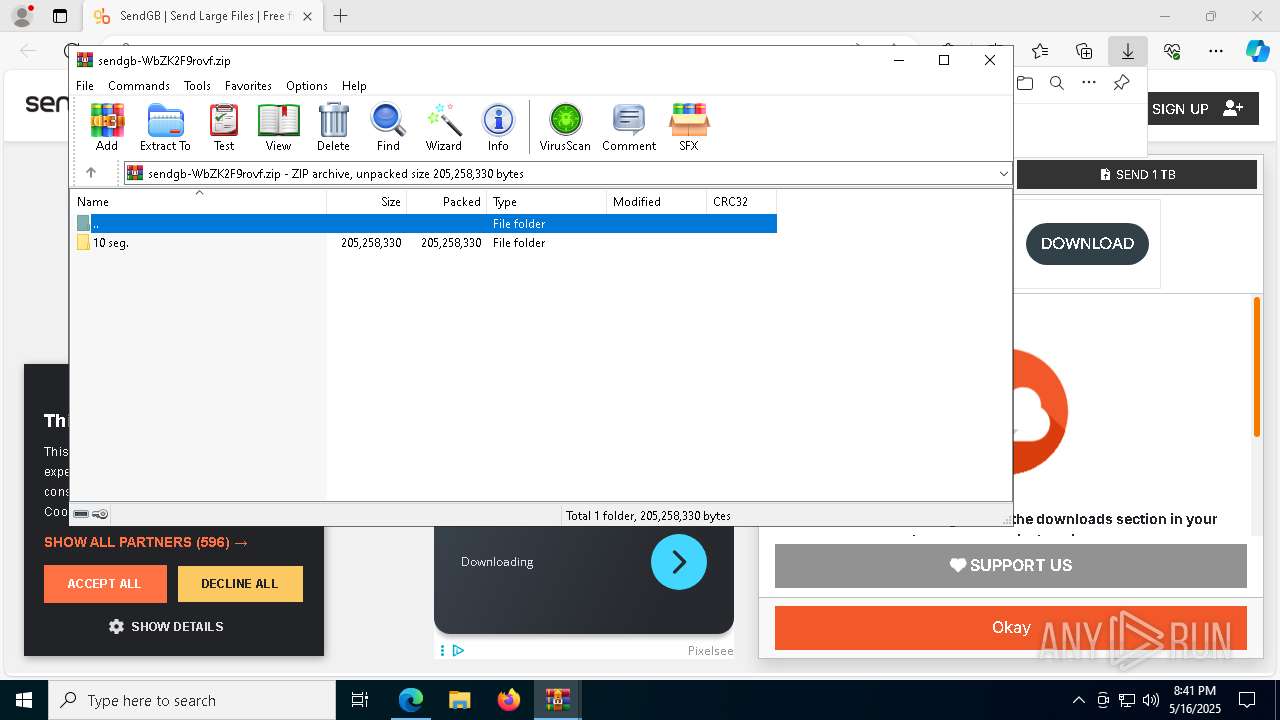Viewport: 1280px width, 720px height.
Task: Open the File menu
Action: pos(85,86)
